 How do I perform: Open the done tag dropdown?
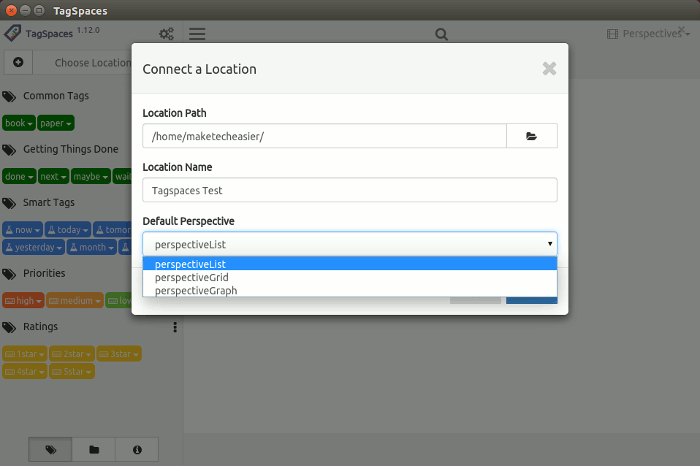coord(19,177)
